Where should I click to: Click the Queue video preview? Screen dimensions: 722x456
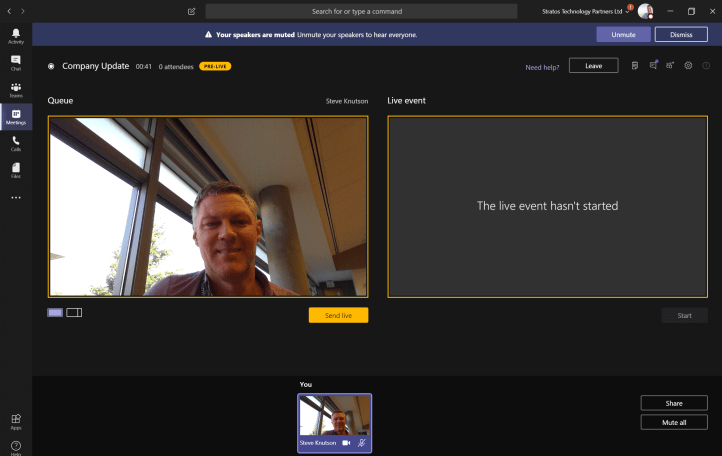[x=208, y=207]
